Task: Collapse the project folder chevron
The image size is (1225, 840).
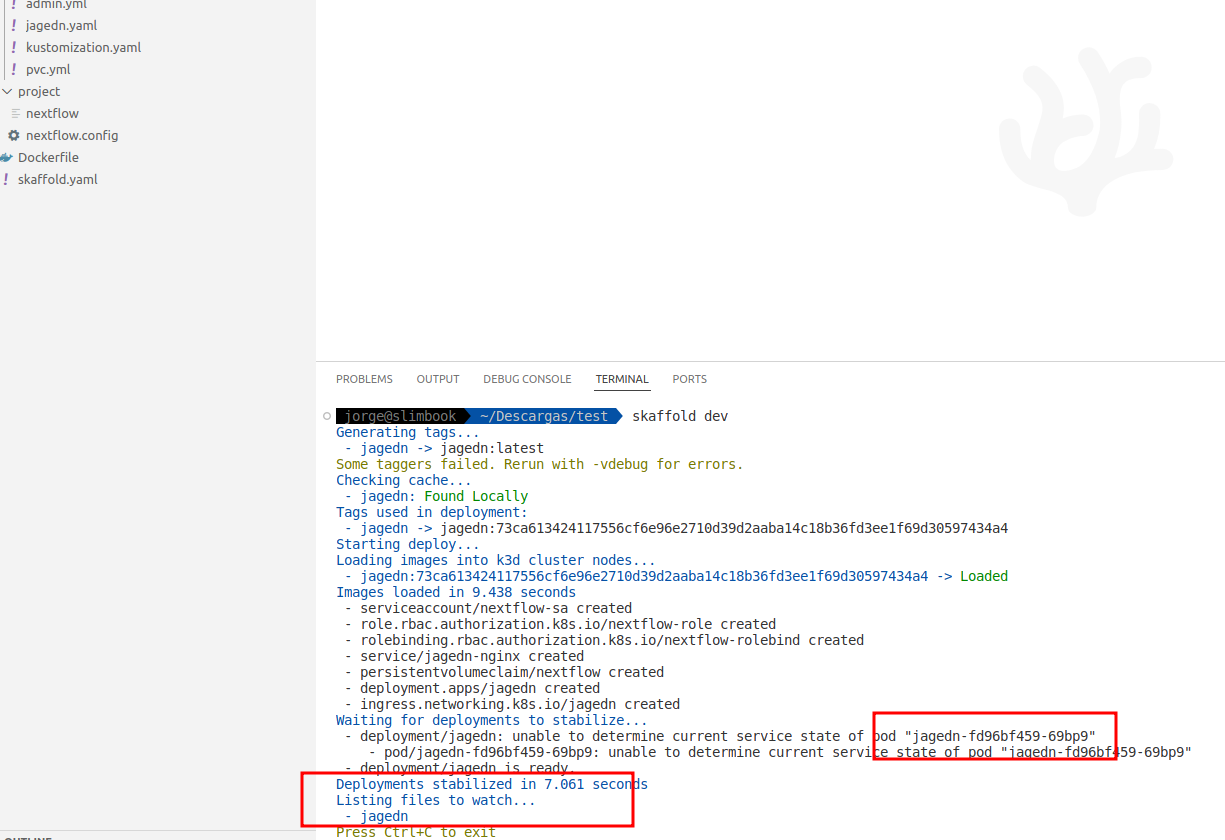Action: coord(7,91)
